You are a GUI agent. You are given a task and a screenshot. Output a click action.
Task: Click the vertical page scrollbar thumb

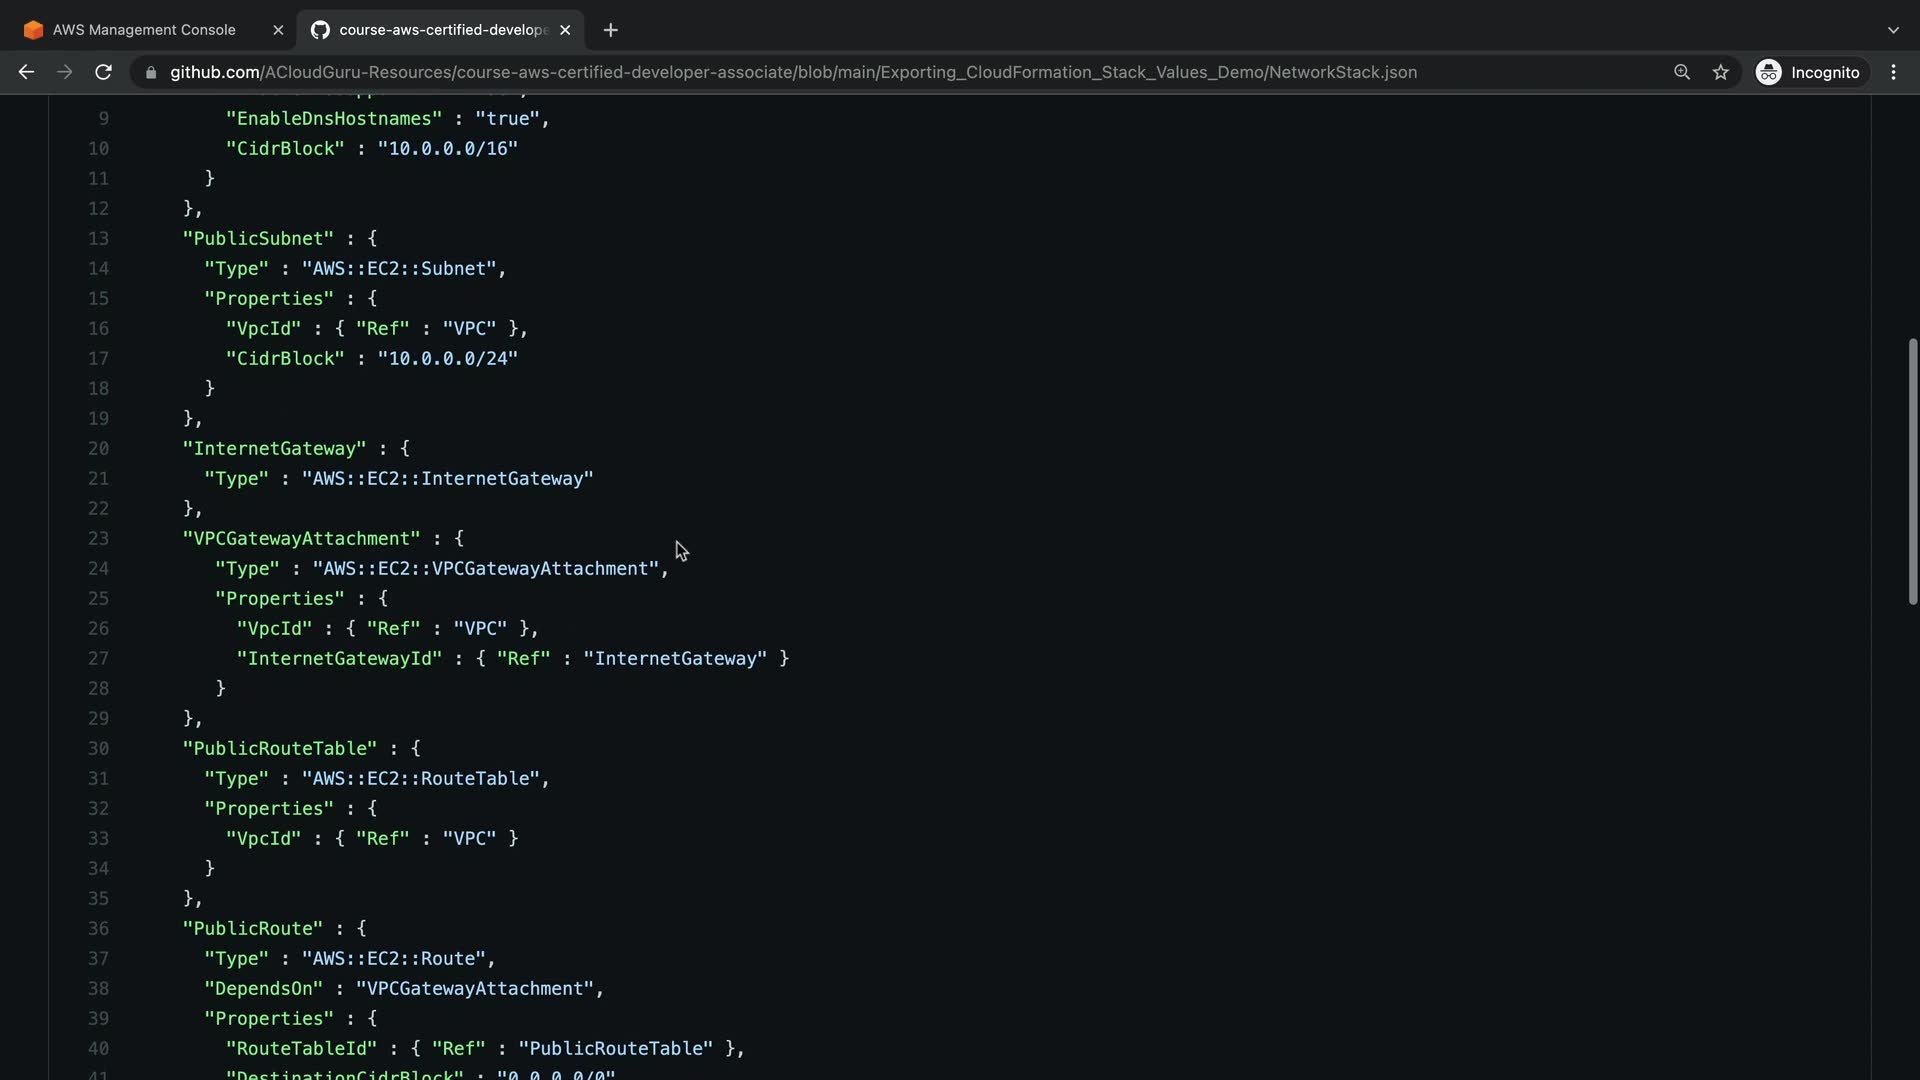click(1912, 470)
